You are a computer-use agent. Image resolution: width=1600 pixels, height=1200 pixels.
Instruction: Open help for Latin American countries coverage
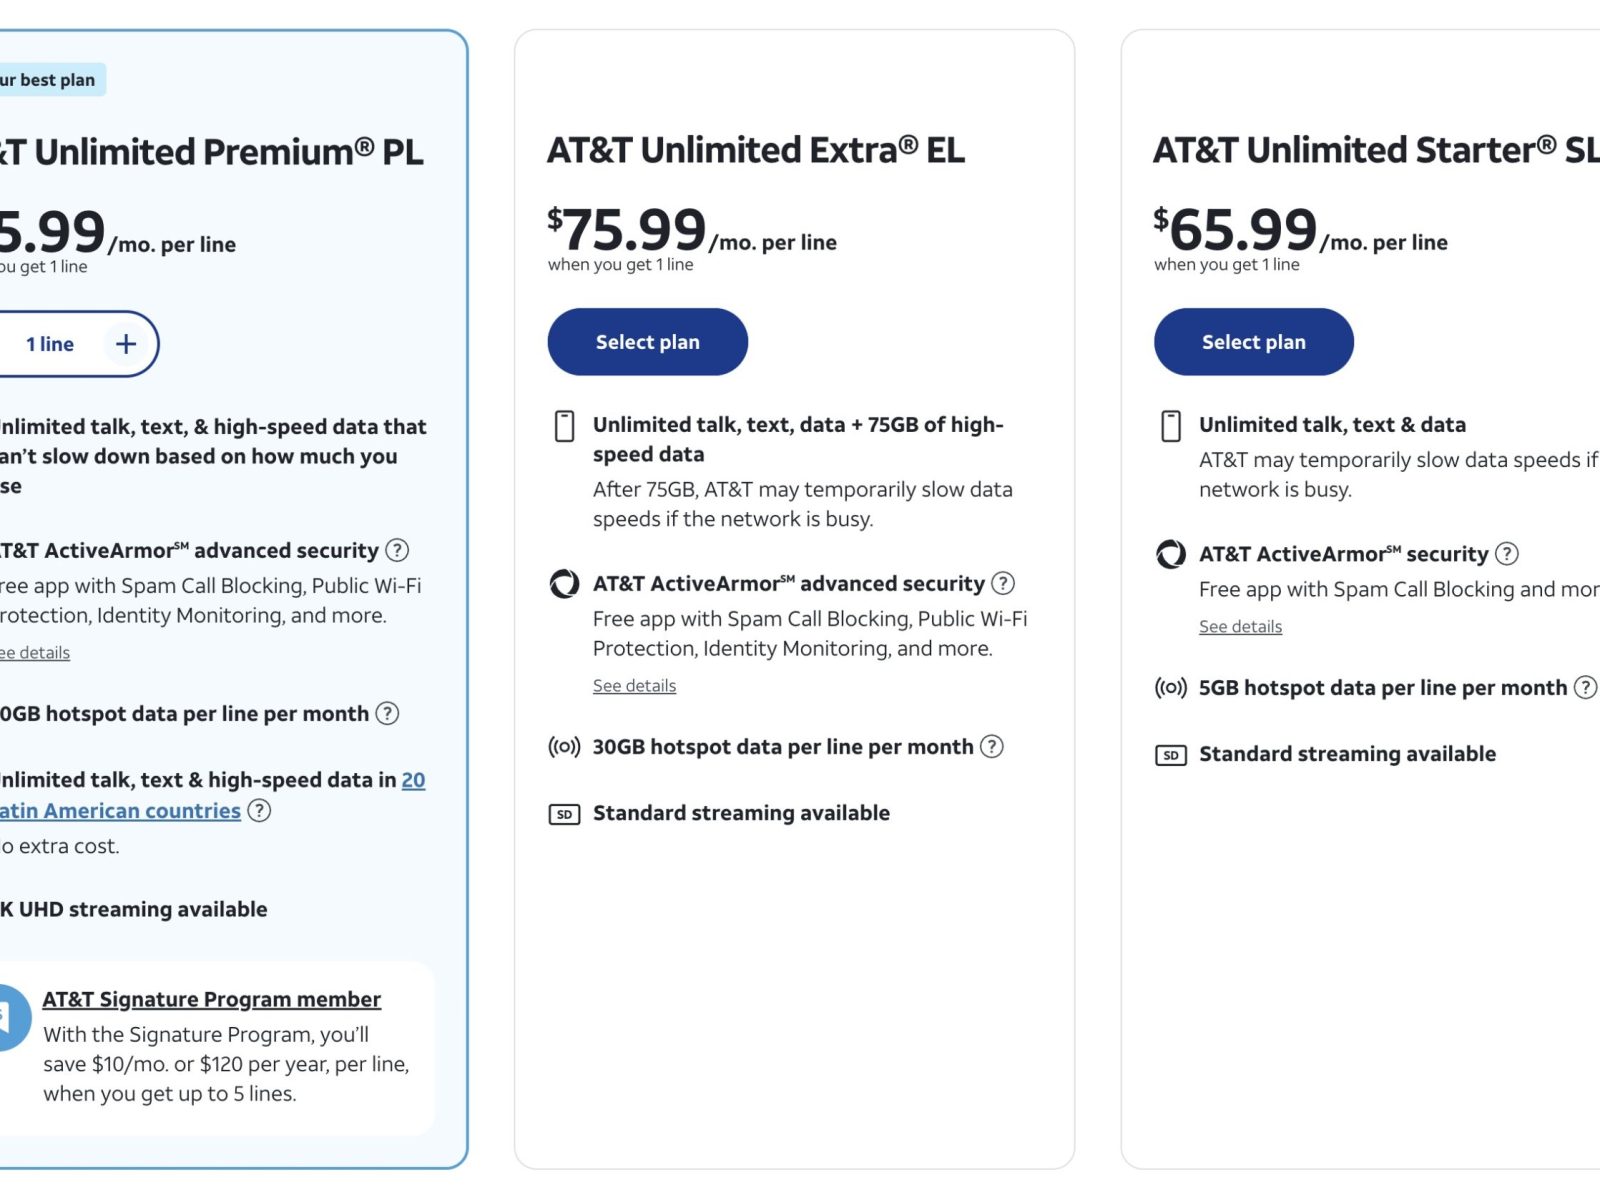(259, 811)
